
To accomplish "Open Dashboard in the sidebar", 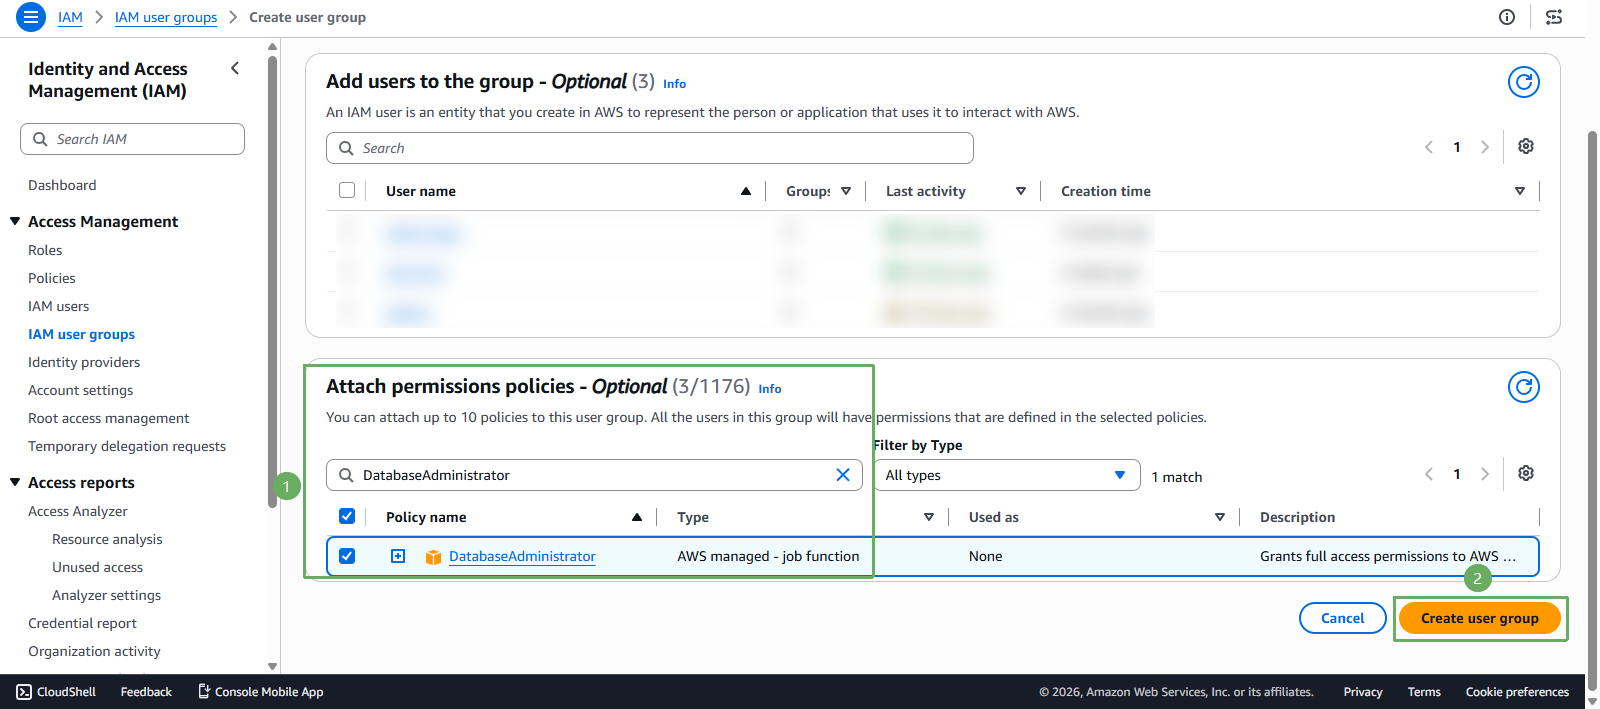I will [x=62, y=185].
